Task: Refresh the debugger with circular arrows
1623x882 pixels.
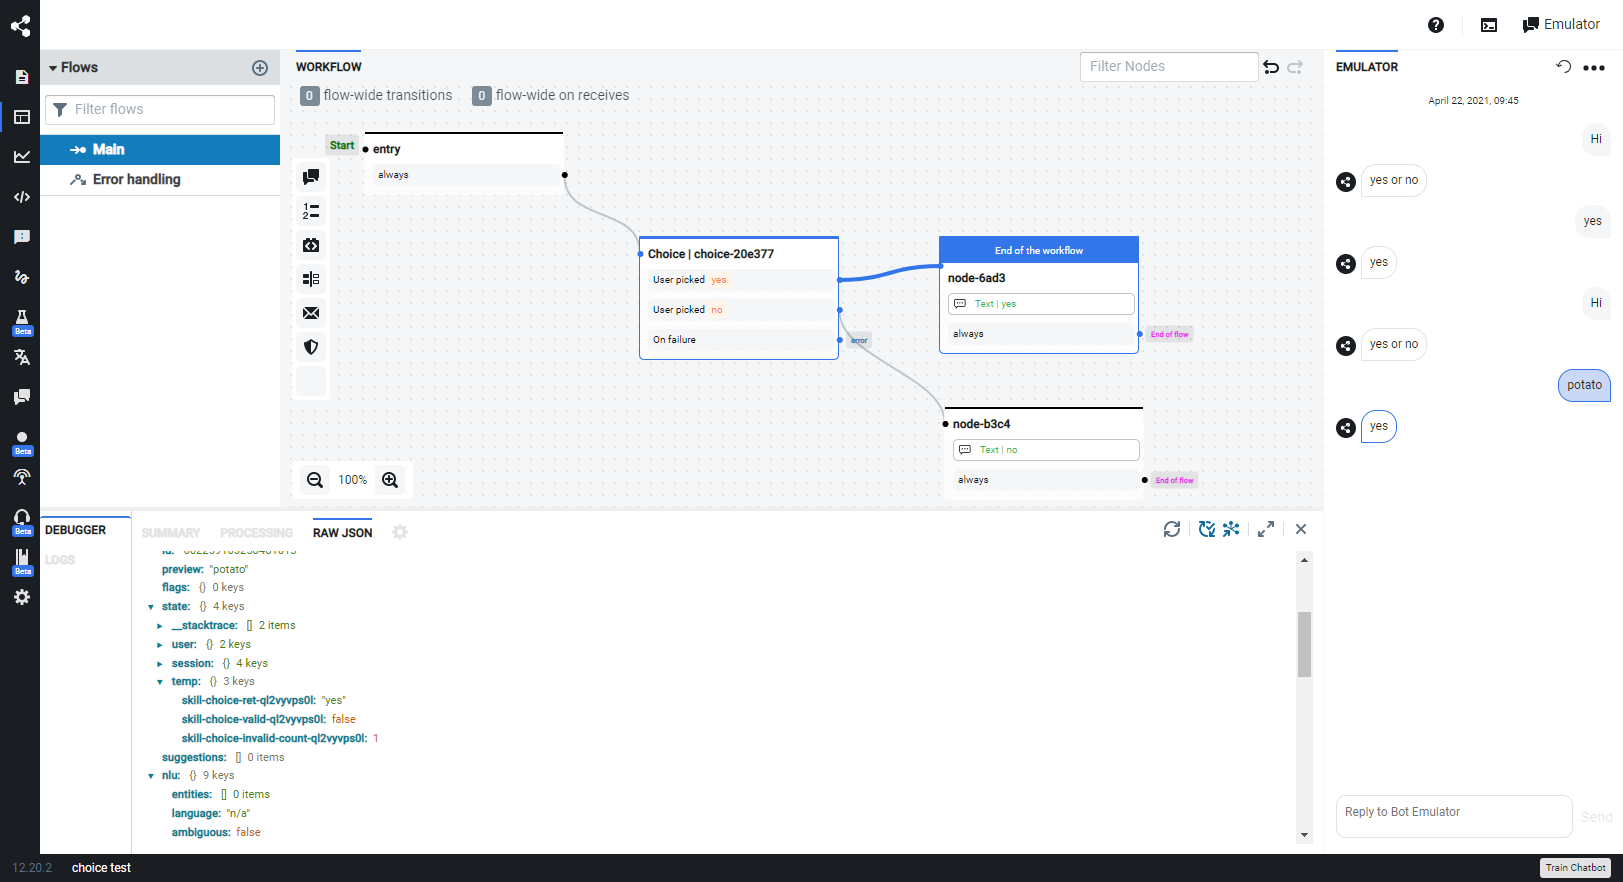Action: [1172, 529]
